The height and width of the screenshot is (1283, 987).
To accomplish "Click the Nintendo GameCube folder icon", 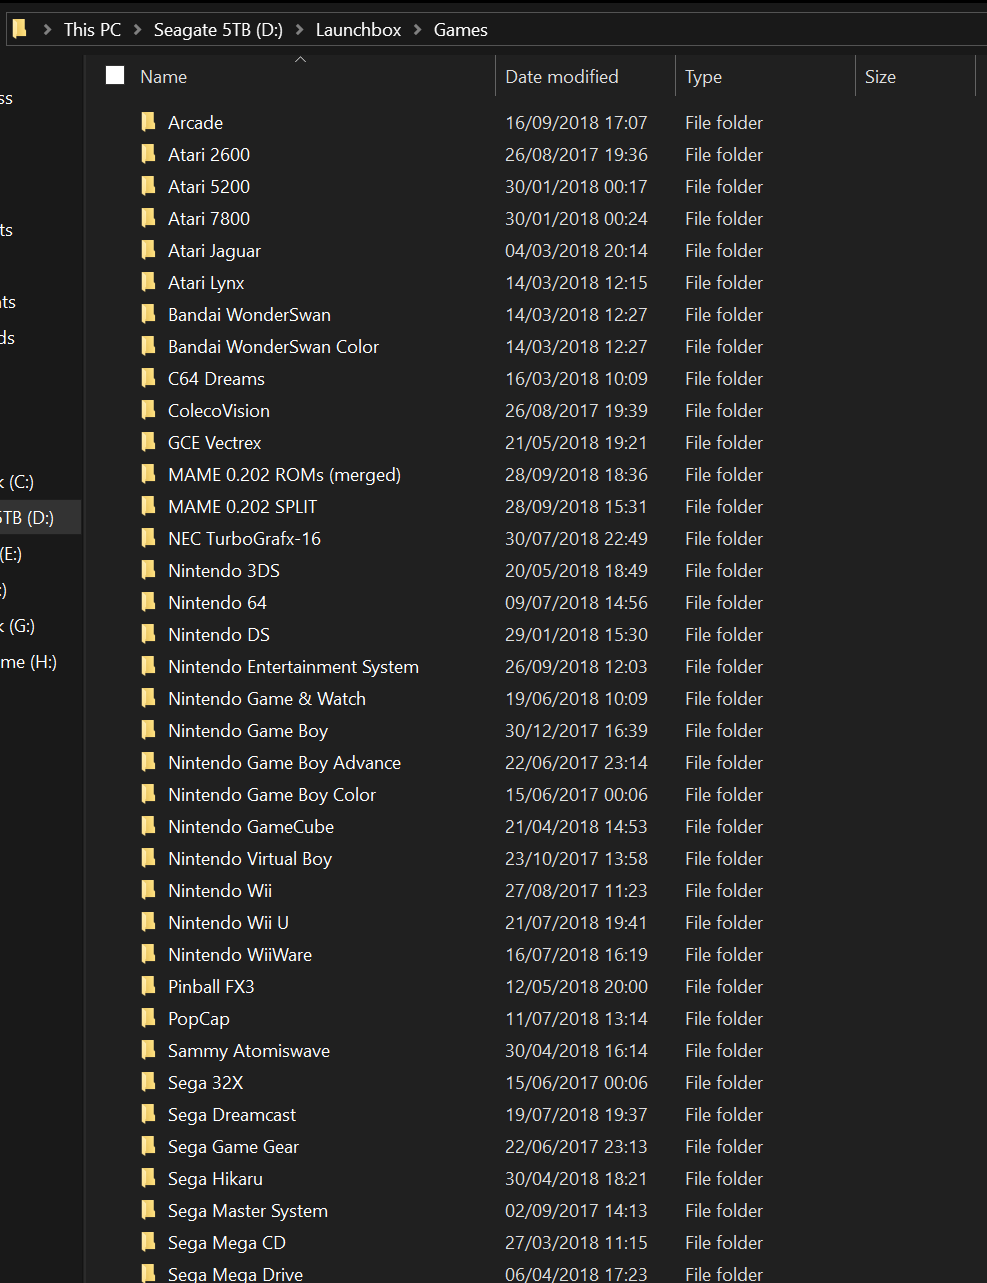I will (148, 826).
